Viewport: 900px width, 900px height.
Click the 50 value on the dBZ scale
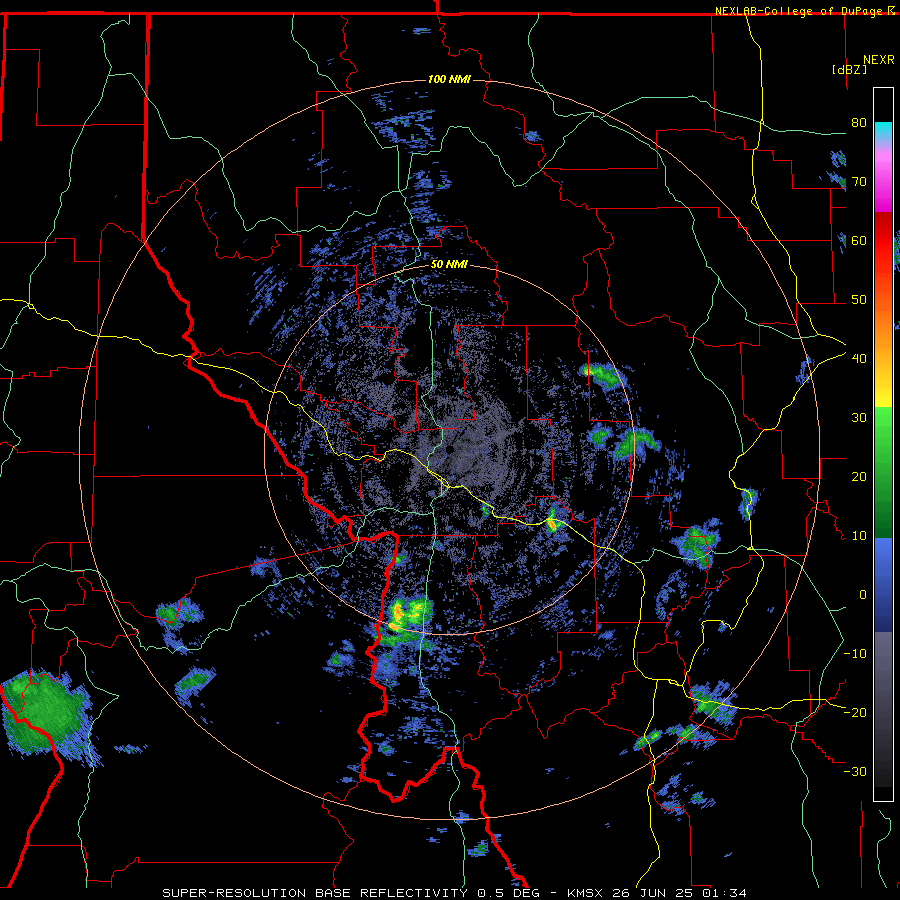coord(859,300)
